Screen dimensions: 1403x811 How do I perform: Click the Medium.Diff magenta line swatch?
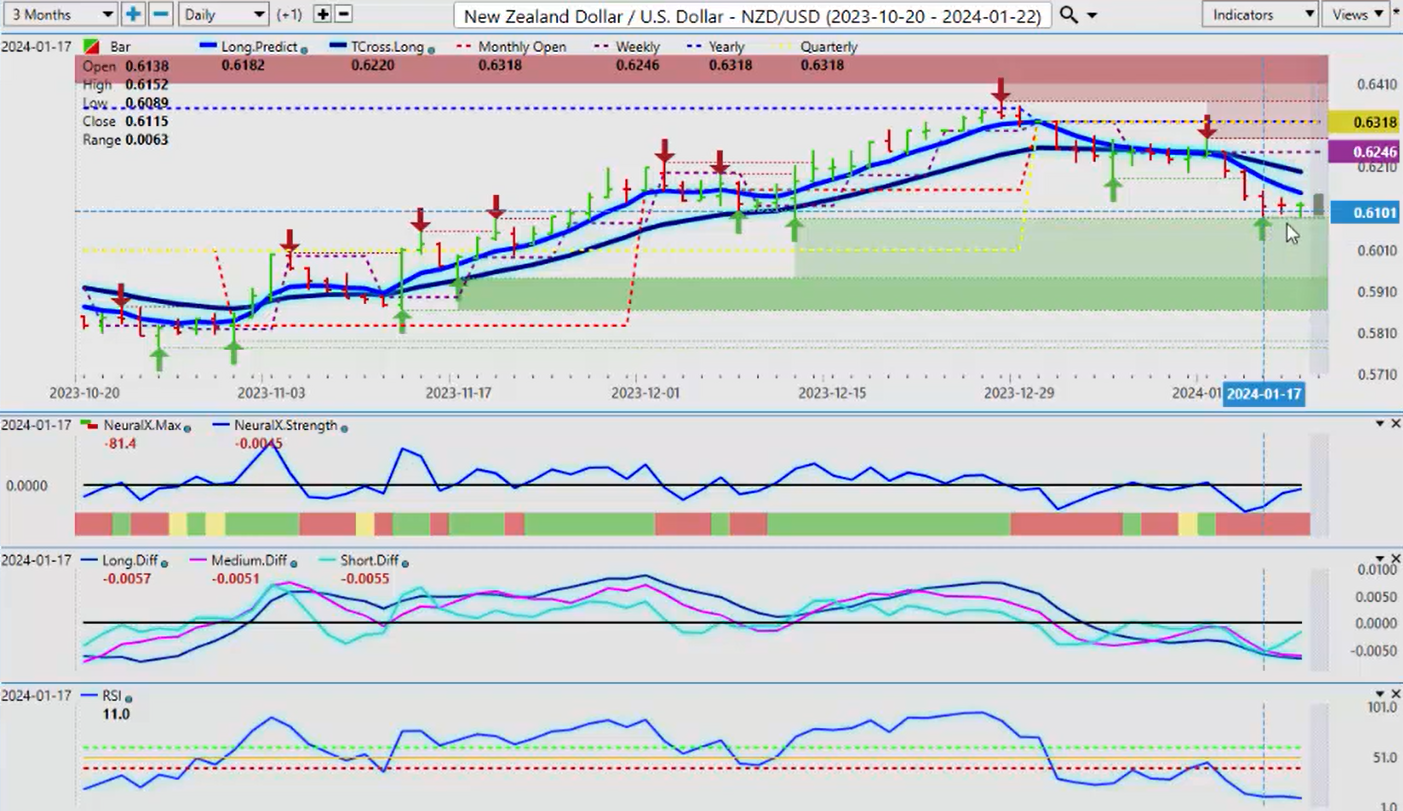(x=197, y=561)
